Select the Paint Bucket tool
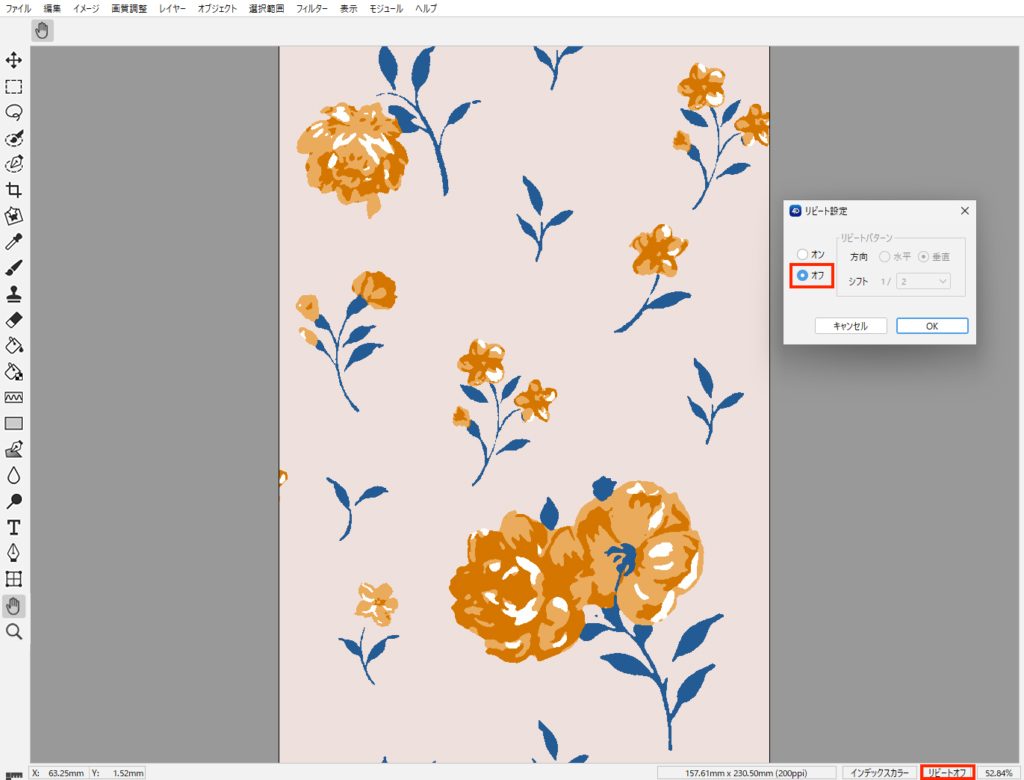 point(14,346)
